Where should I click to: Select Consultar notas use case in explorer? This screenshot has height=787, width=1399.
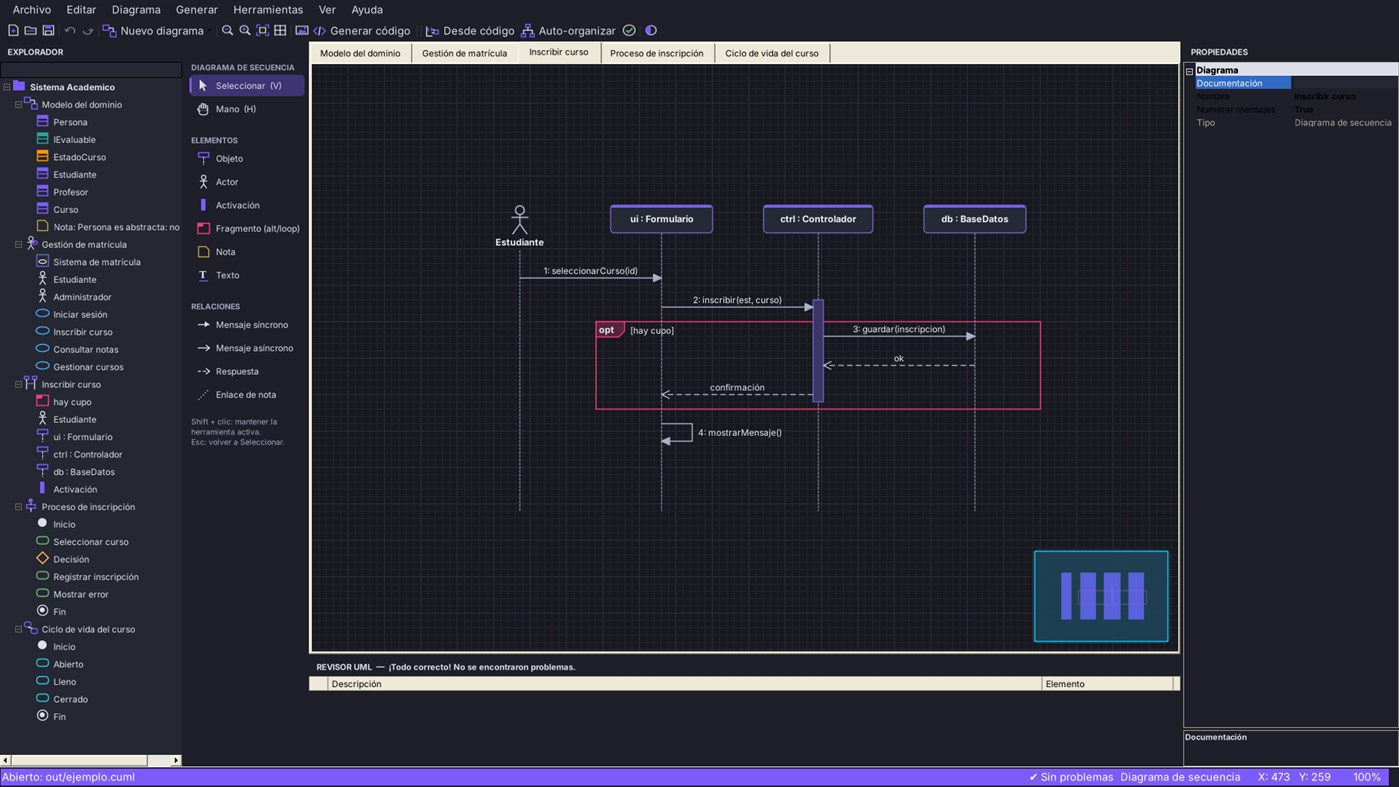85,350
